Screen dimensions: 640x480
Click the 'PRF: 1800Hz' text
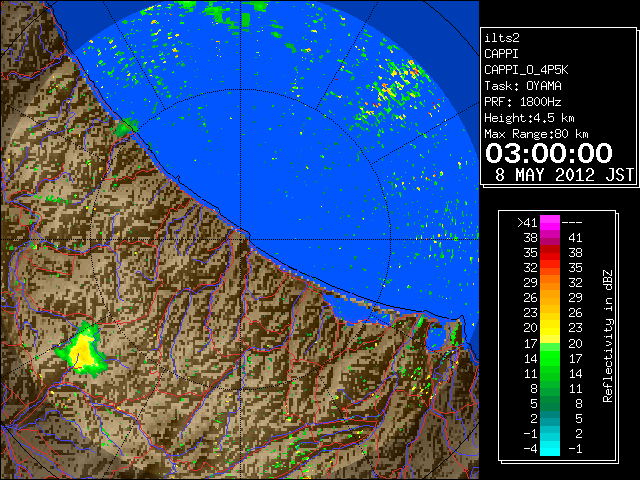[523, 102]
